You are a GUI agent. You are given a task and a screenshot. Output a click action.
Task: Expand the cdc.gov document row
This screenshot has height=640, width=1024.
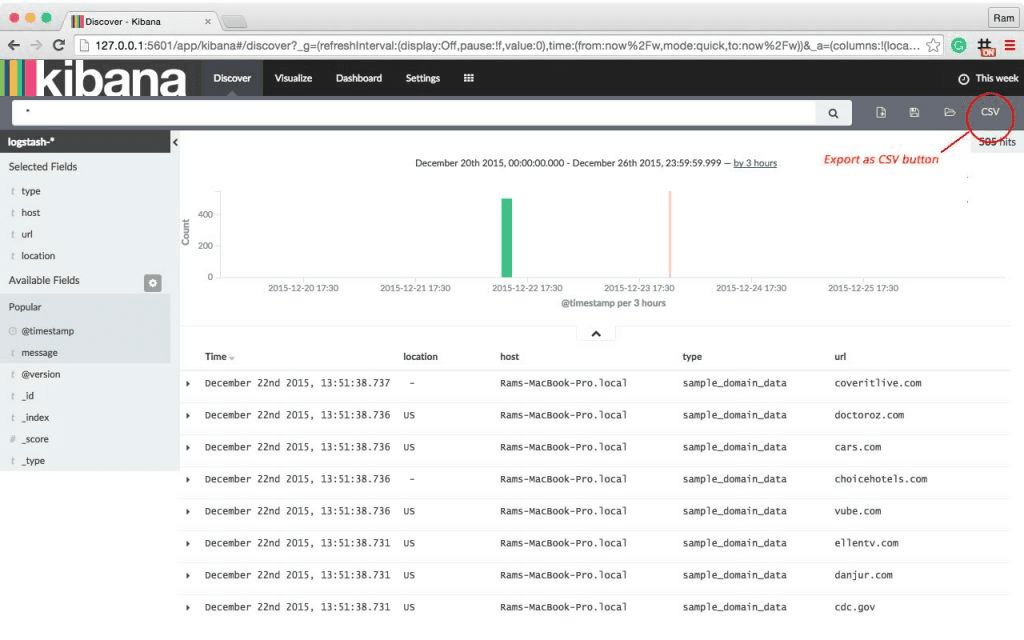(185, 607)
